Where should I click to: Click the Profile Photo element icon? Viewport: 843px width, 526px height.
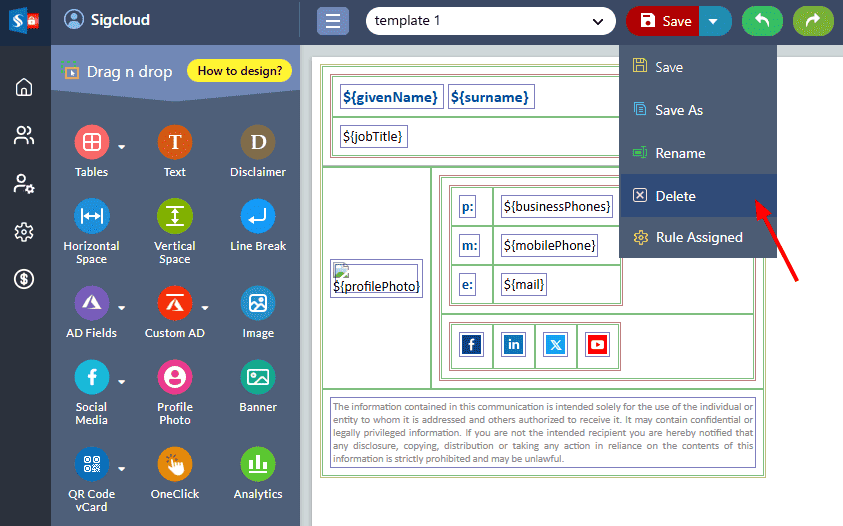tap(174, 377)
